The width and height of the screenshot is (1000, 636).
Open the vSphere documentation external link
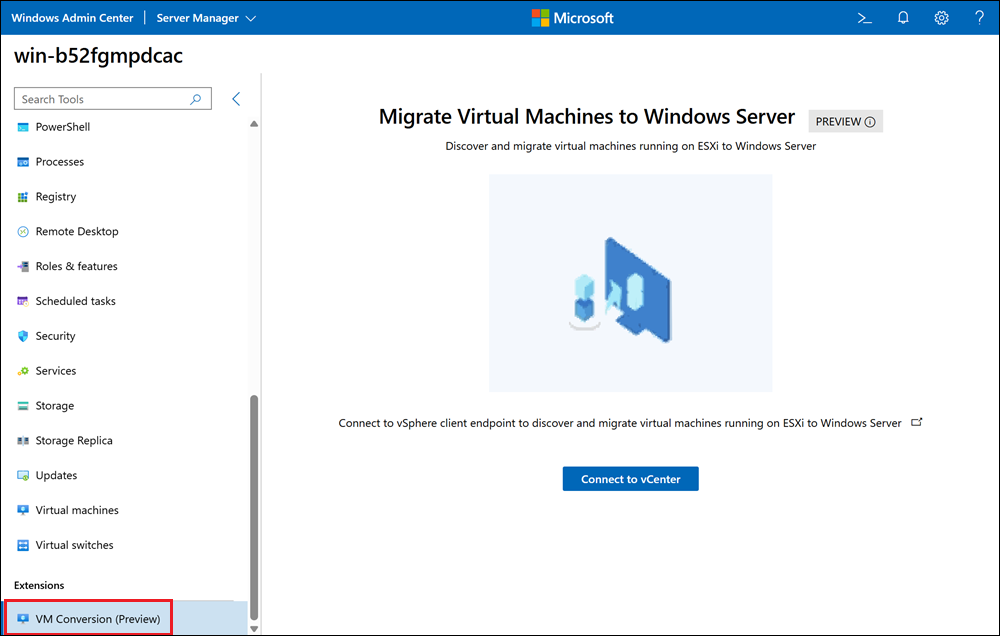pos(917,422)
